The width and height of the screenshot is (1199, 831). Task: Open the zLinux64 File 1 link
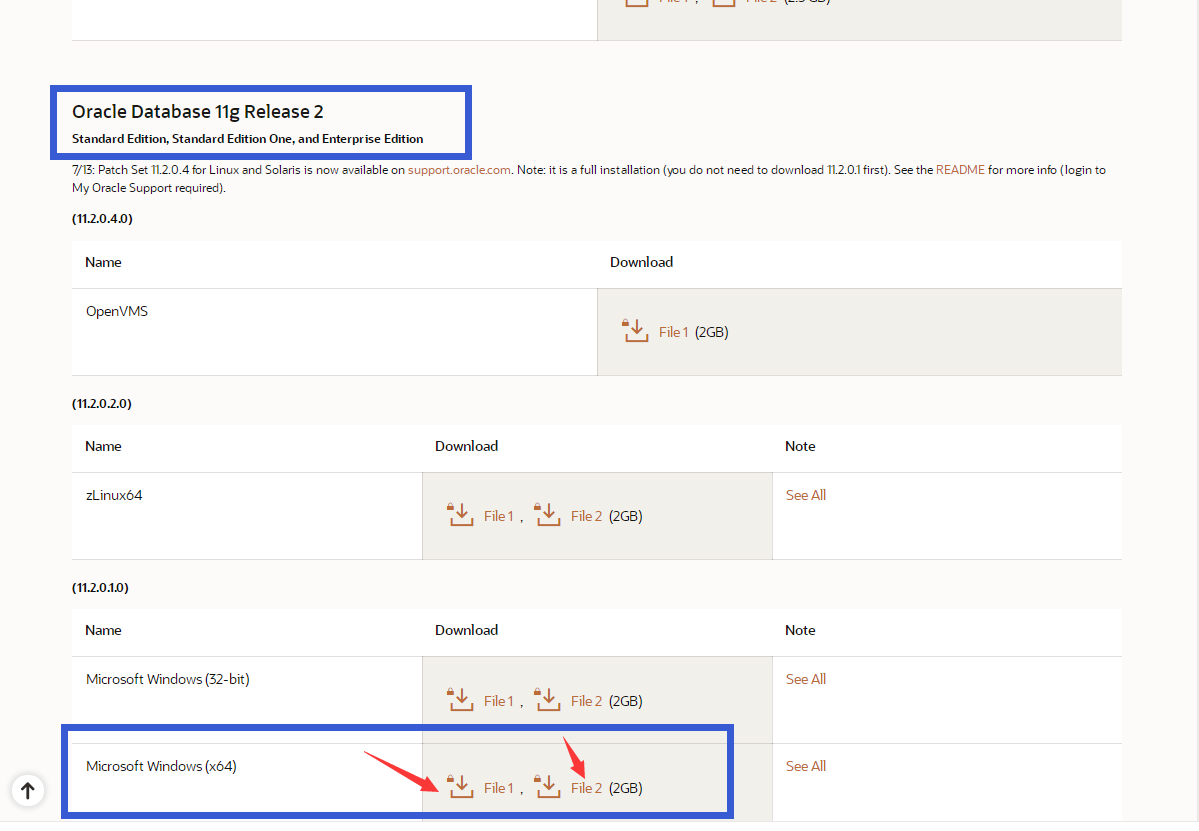(499, 516)
